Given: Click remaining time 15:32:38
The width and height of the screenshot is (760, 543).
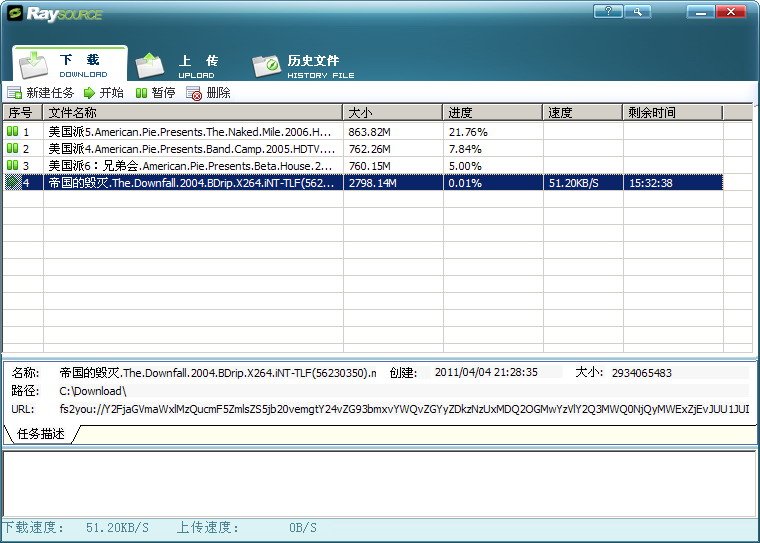Looking at the screenshot, I should coord(650,183).
